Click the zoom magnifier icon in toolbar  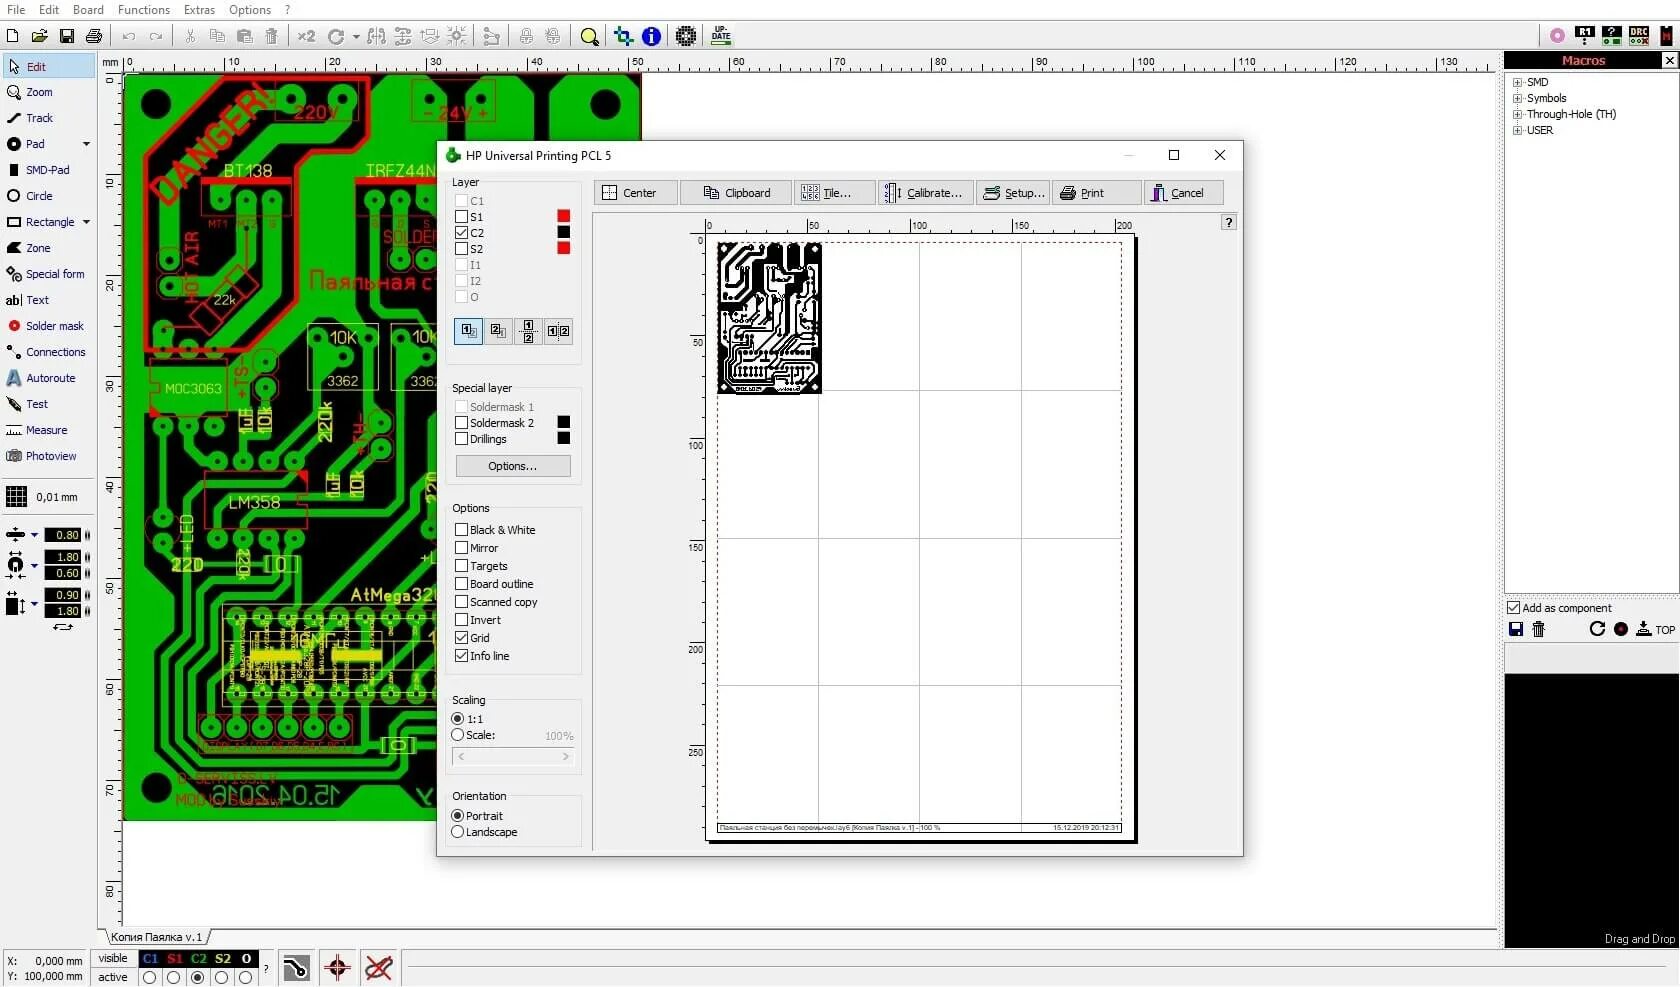tap(590, 36)
